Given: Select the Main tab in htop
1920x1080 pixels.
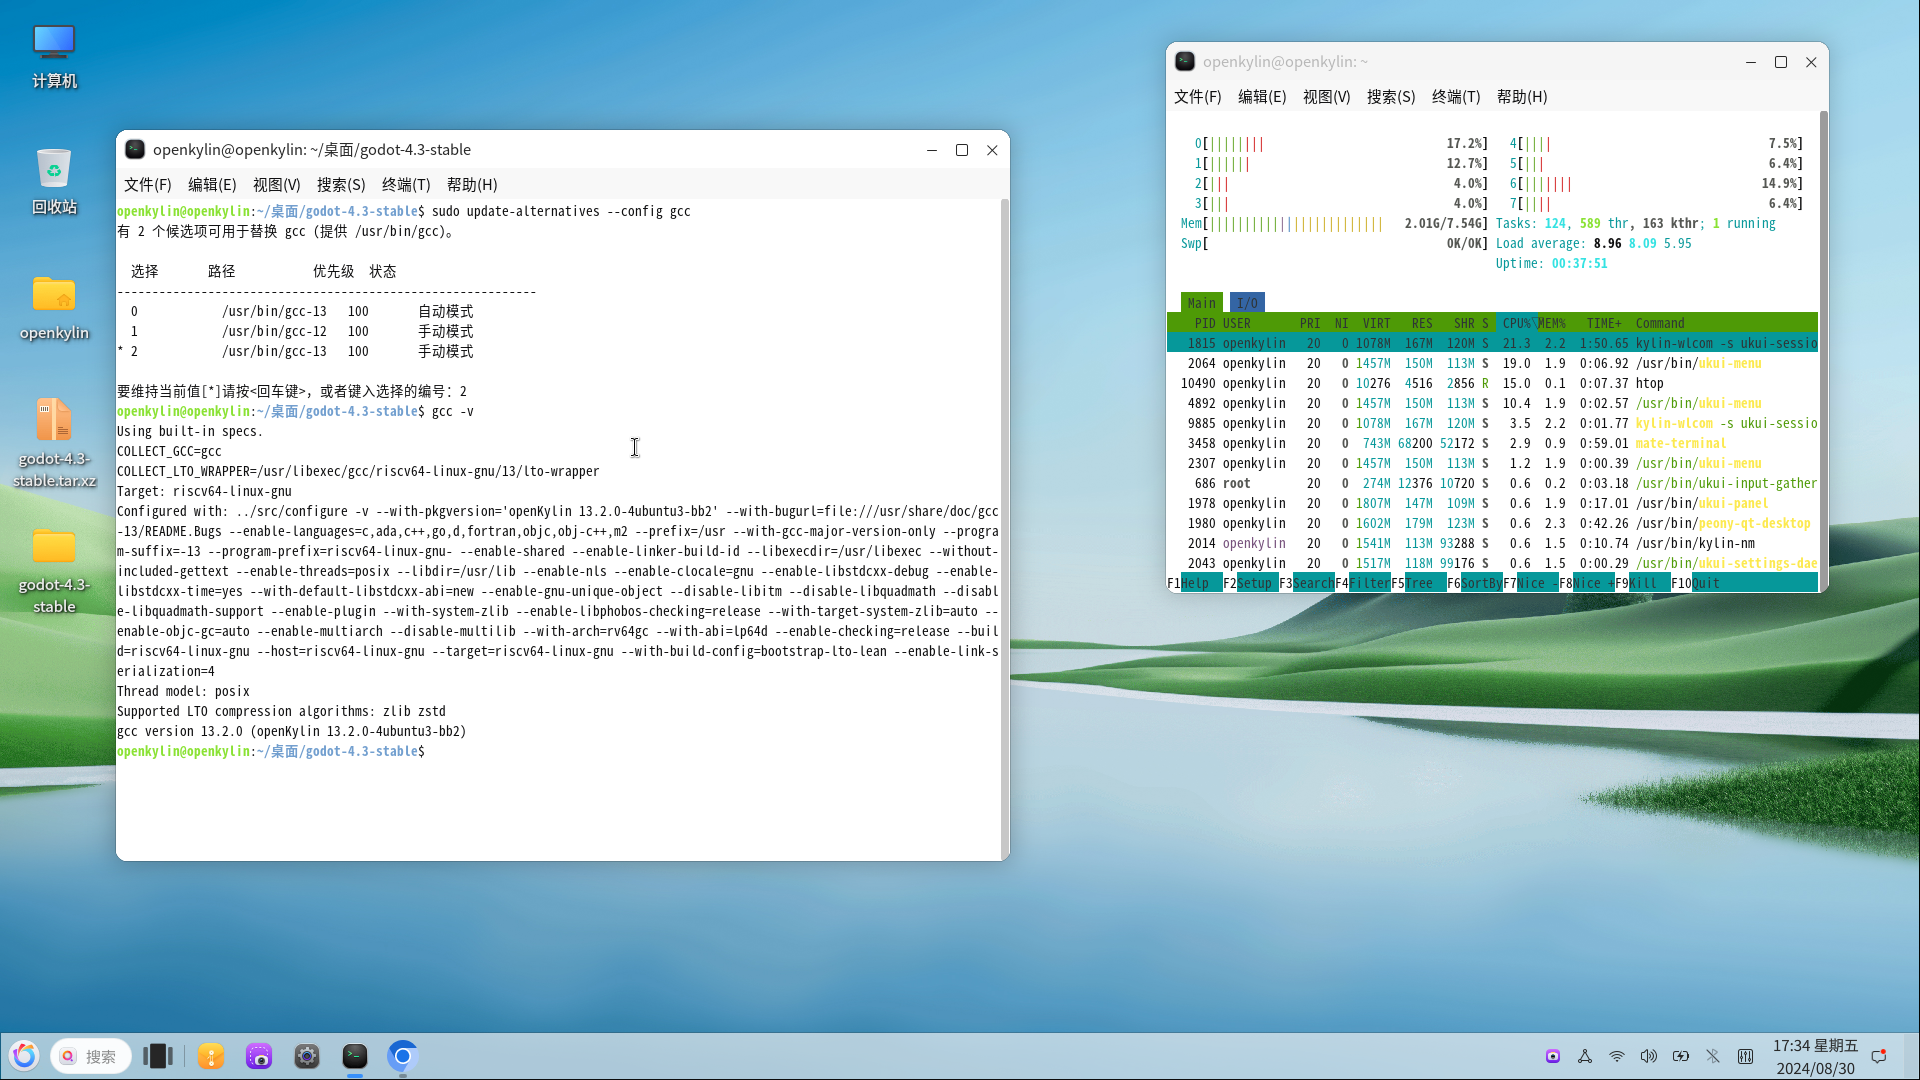Looking at the screenshot, I should pyautogui.click(x=1201, y=302).
